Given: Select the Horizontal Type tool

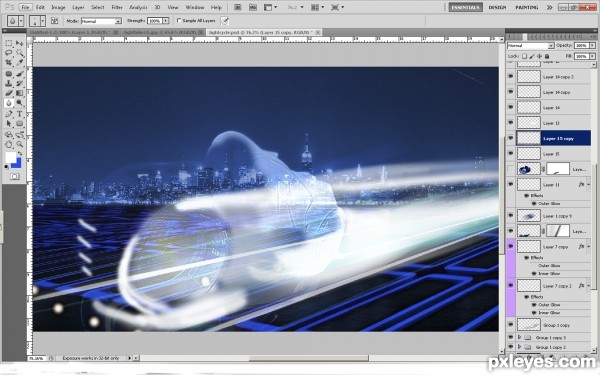Looking at the screenshot, I should coord(19,114).
